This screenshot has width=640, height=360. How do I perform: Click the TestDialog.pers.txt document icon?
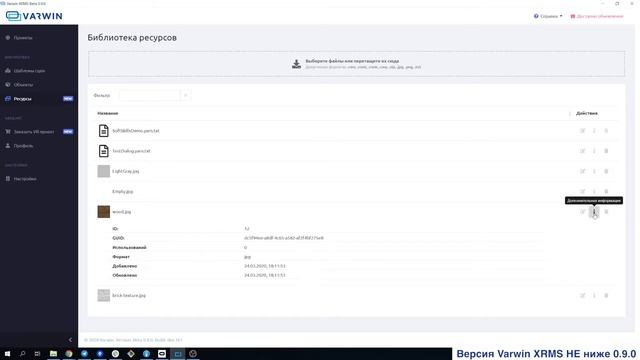click(x=104, y=151)
